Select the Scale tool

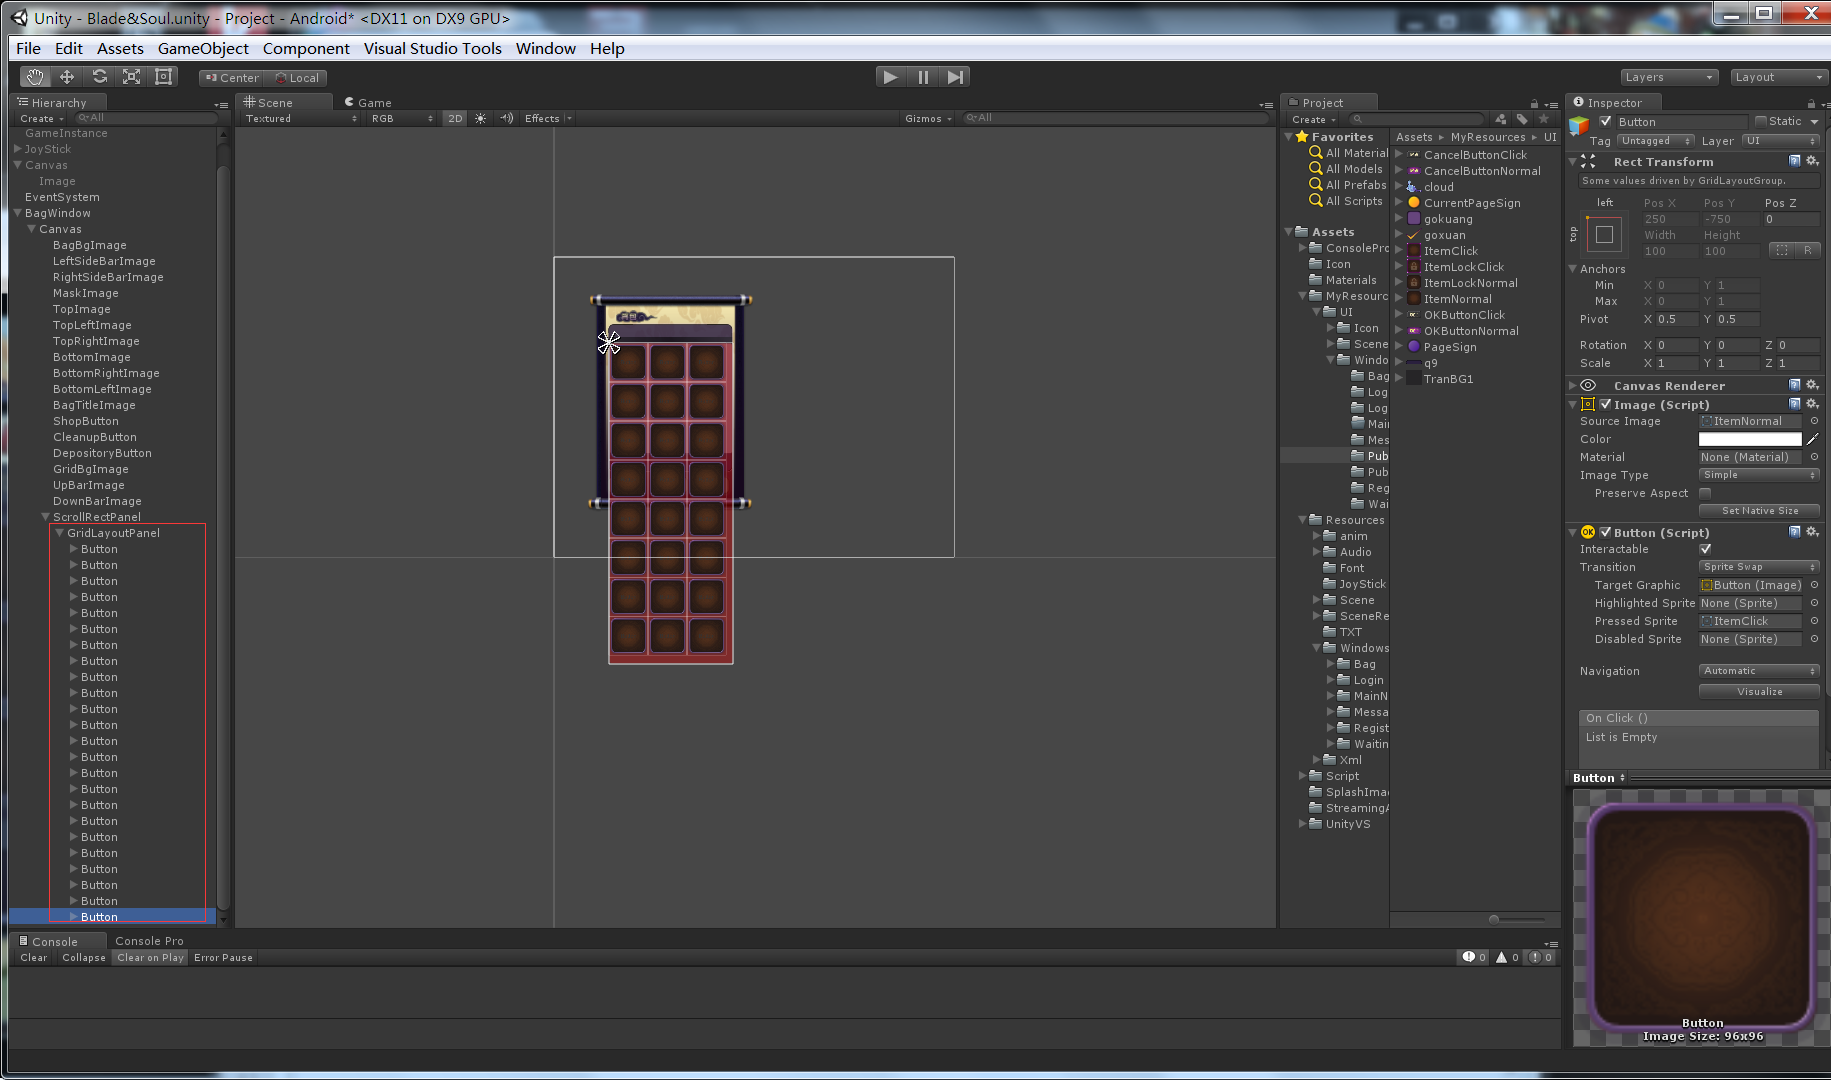[x=131, y=76]
